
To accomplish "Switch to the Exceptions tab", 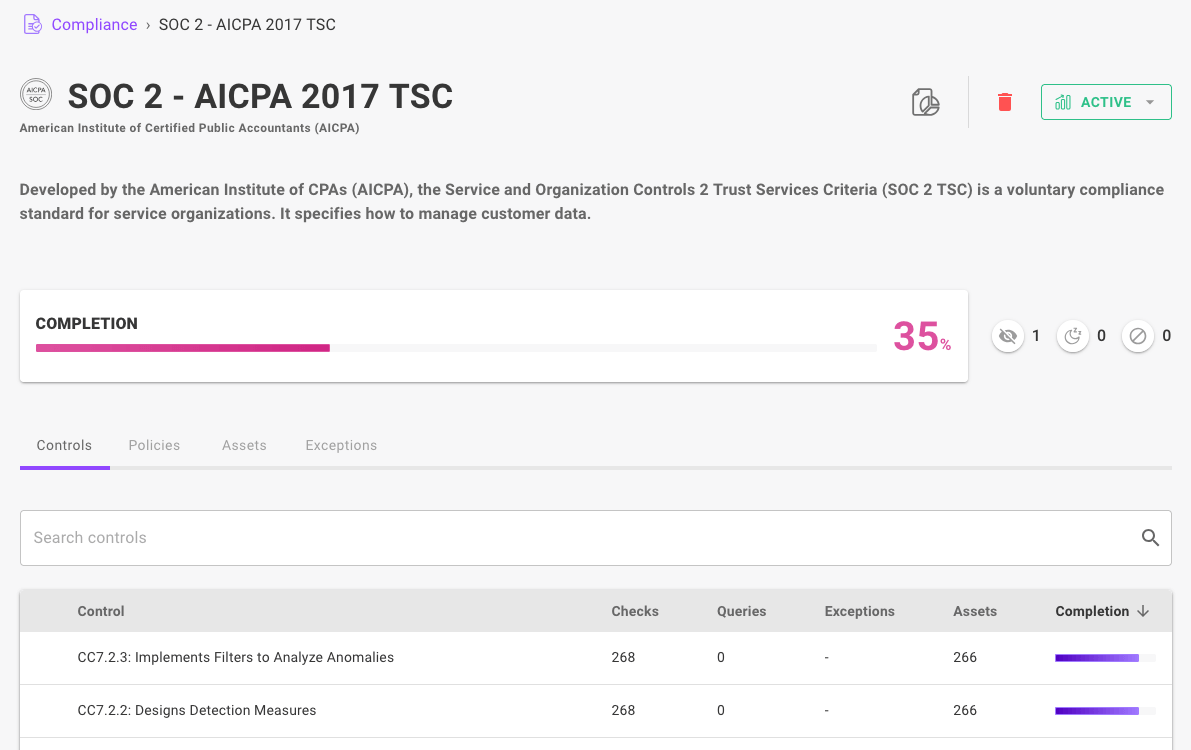I will tap(341, 445).
